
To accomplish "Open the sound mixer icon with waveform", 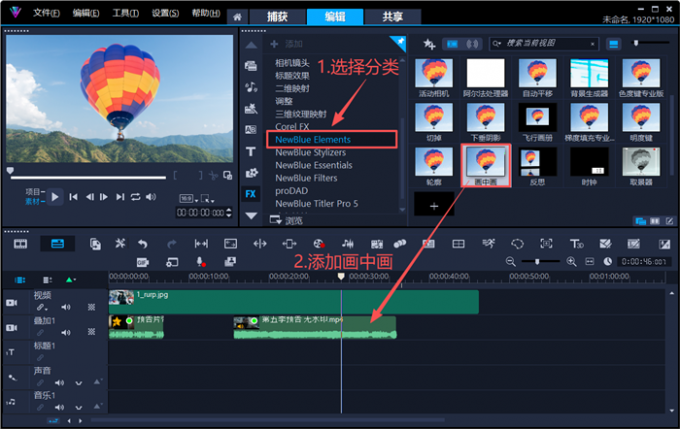I will point(348,244).
